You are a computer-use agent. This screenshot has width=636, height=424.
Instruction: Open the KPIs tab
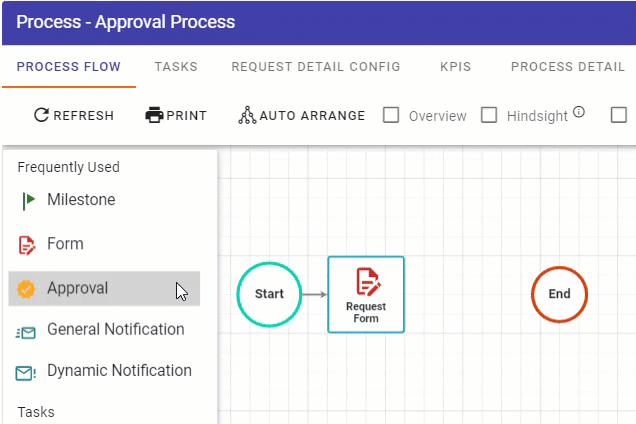pos(456,67)
